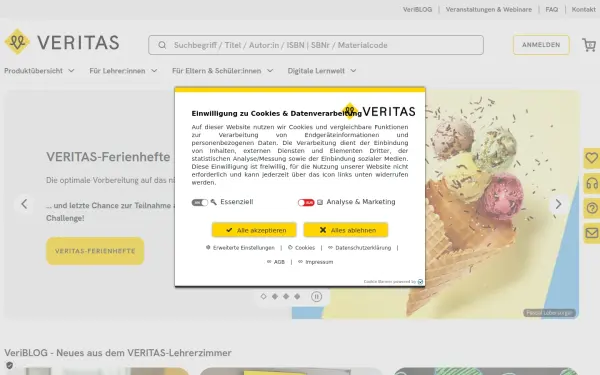
Task: Select the second carousel indicator dot
Action: [275, 297]
